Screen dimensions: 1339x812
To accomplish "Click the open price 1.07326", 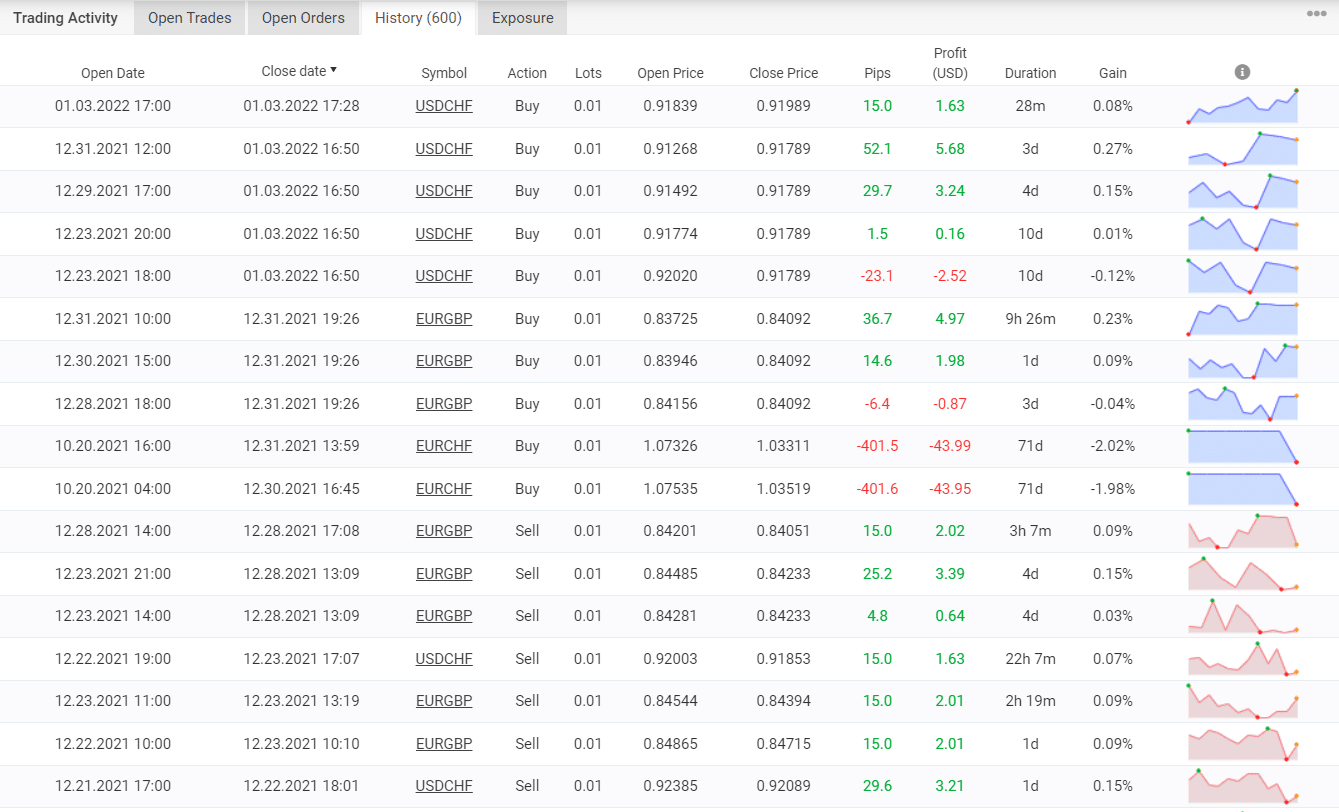I will [x=670, y=446].
